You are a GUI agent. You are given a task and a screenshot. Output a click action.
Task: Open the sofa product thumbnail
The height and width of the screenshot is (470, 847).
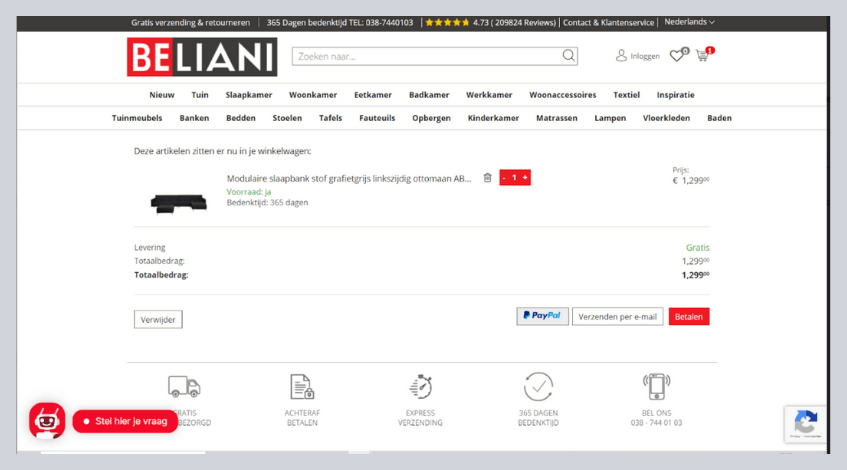coord(178,202)
